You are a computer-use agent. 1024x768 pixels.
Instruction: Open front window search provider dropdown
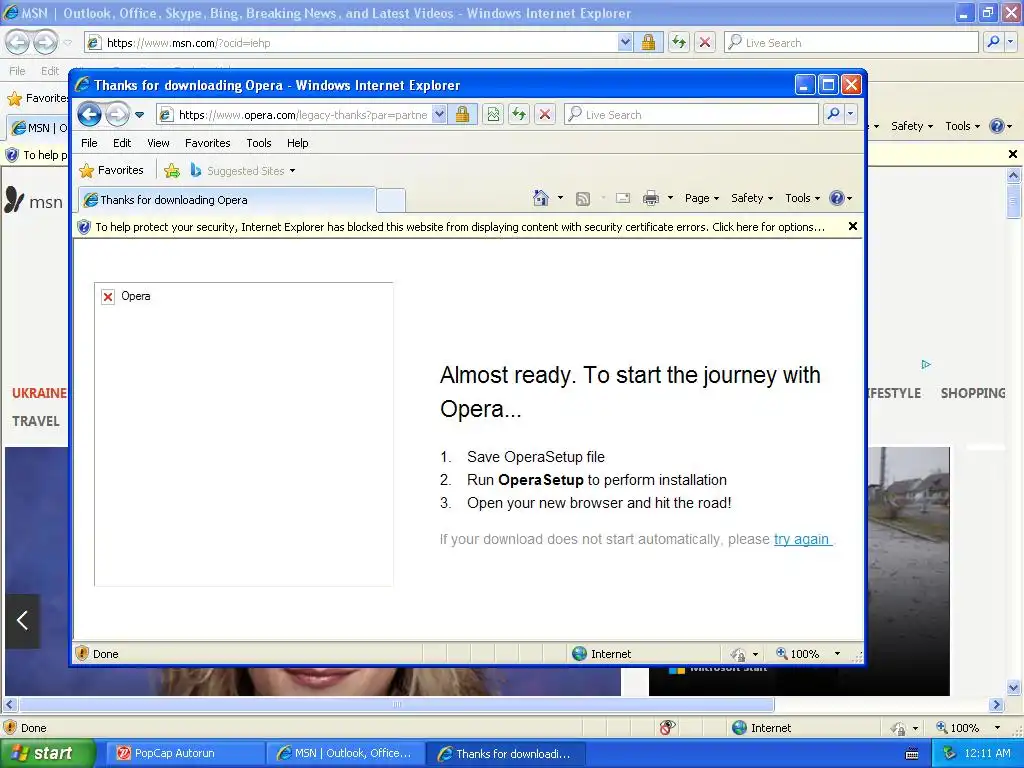(x=850, y=115)
